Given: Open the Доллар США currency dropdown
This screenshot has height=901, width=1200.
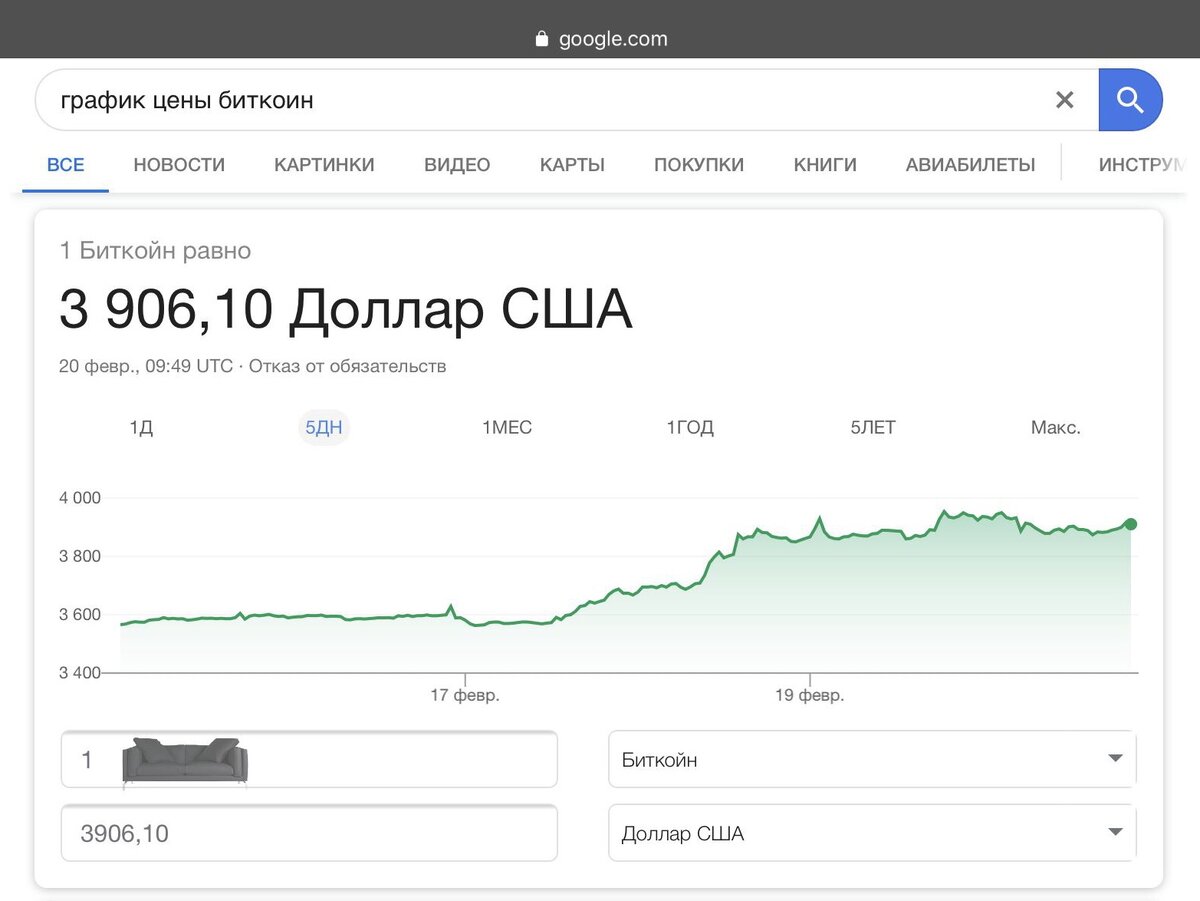Looking at the screenshot, I should coord(872,833).
